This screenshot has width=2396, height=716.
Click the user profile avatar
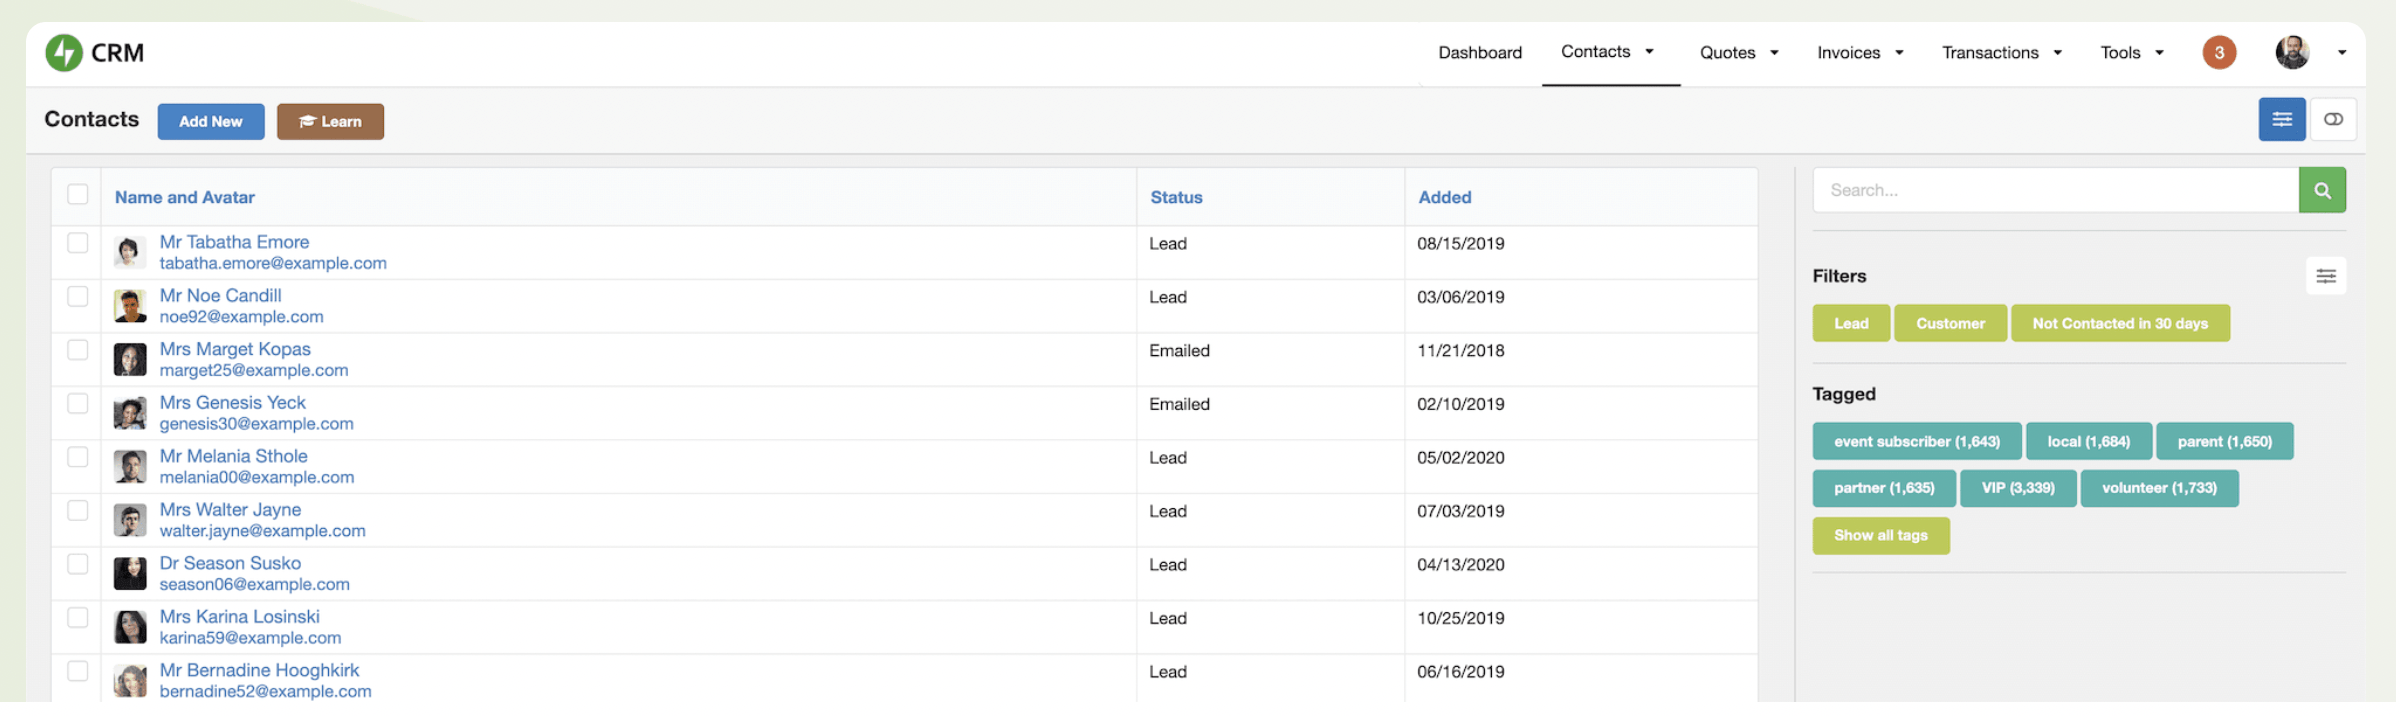click(x=2292, y=53)
